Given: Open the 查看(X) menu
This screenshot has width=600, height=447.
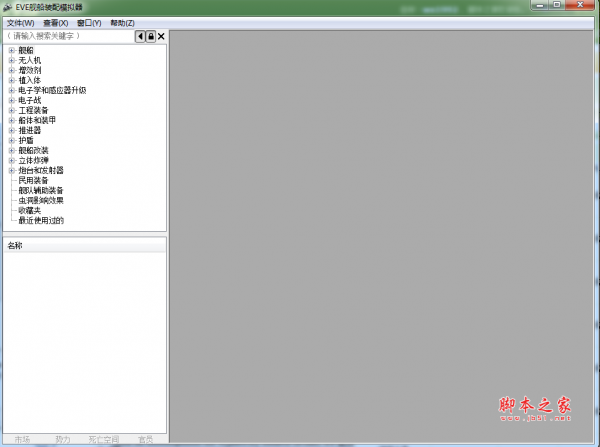Looking at the screenshot, I should [x=55, y=23].
